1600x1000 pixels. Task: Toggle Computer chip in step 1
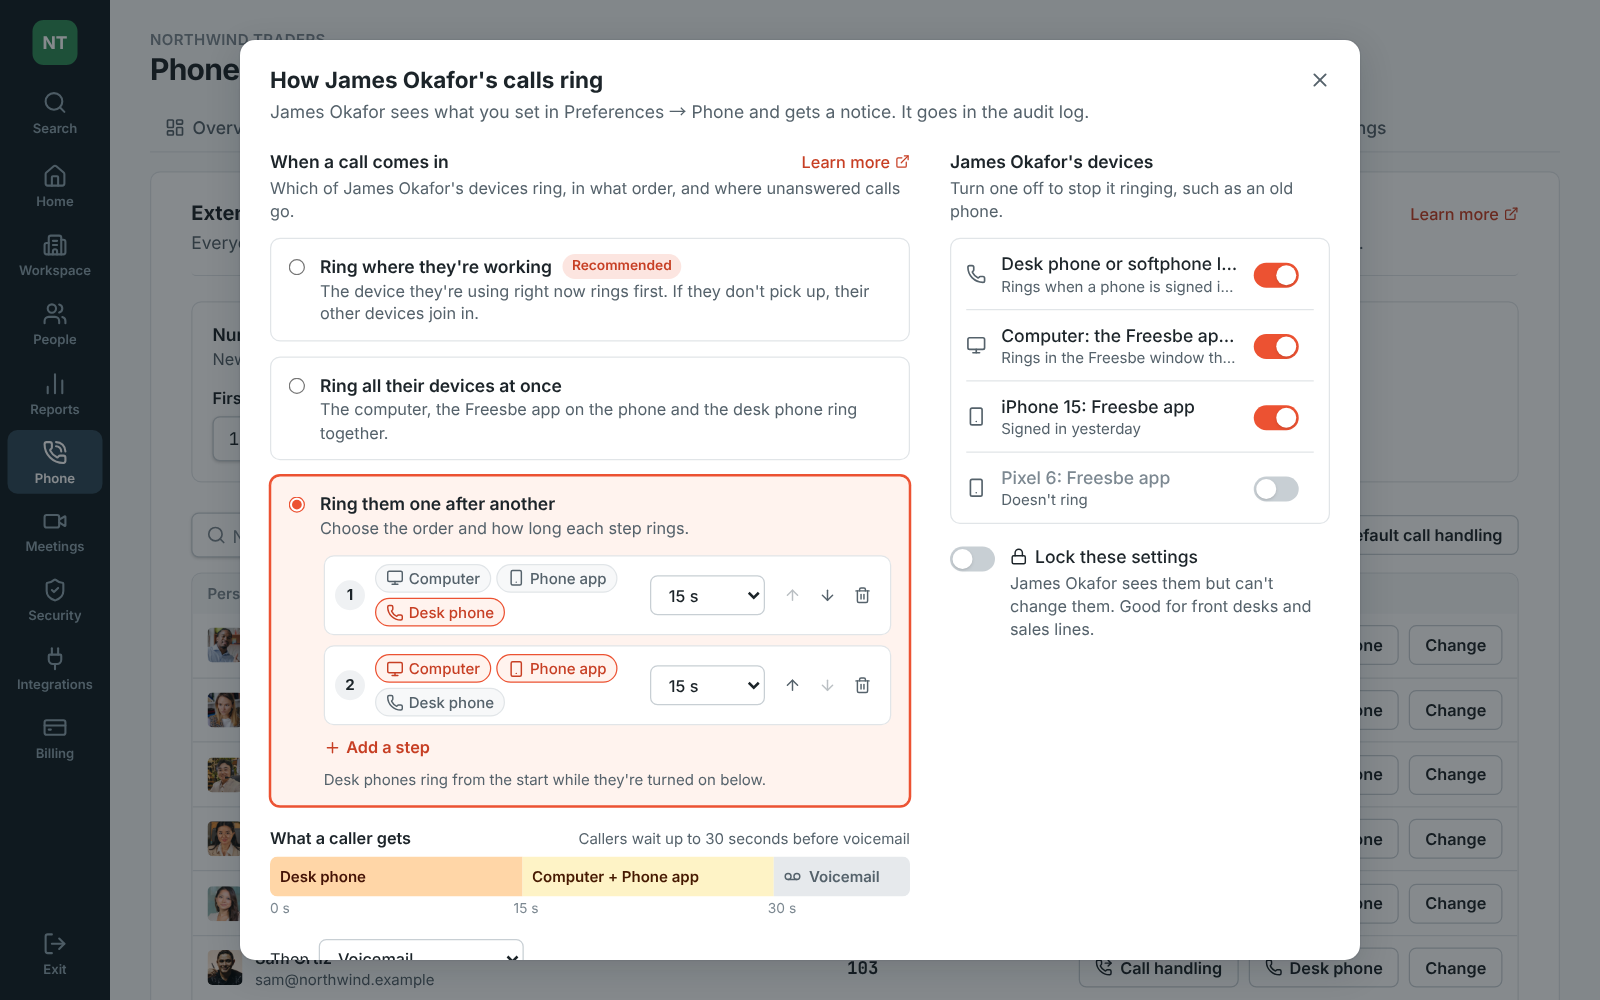tap(433, 578)
